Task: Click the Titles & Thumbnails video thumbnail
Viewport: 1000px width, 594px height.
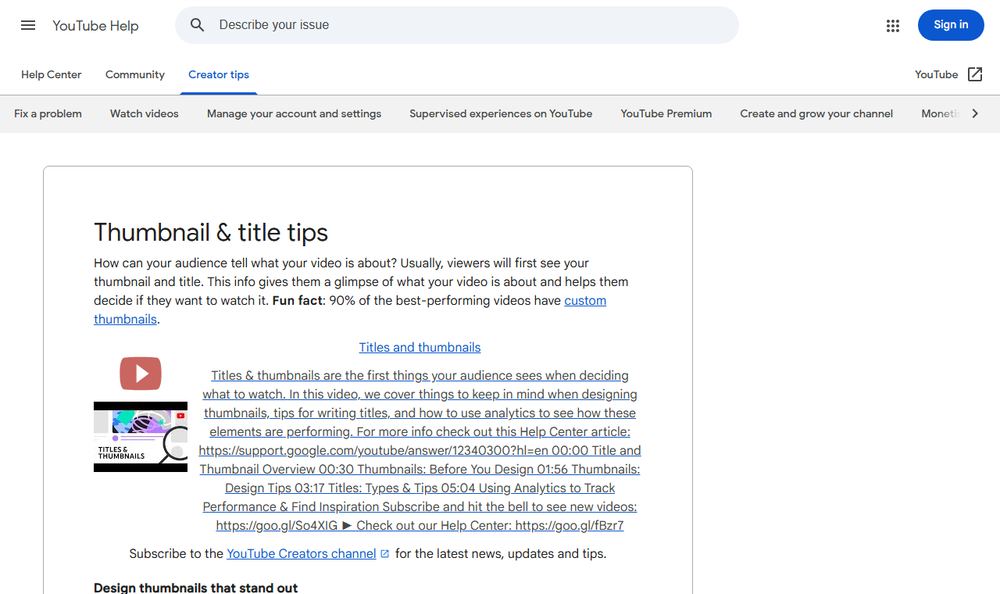Action: 140,437
